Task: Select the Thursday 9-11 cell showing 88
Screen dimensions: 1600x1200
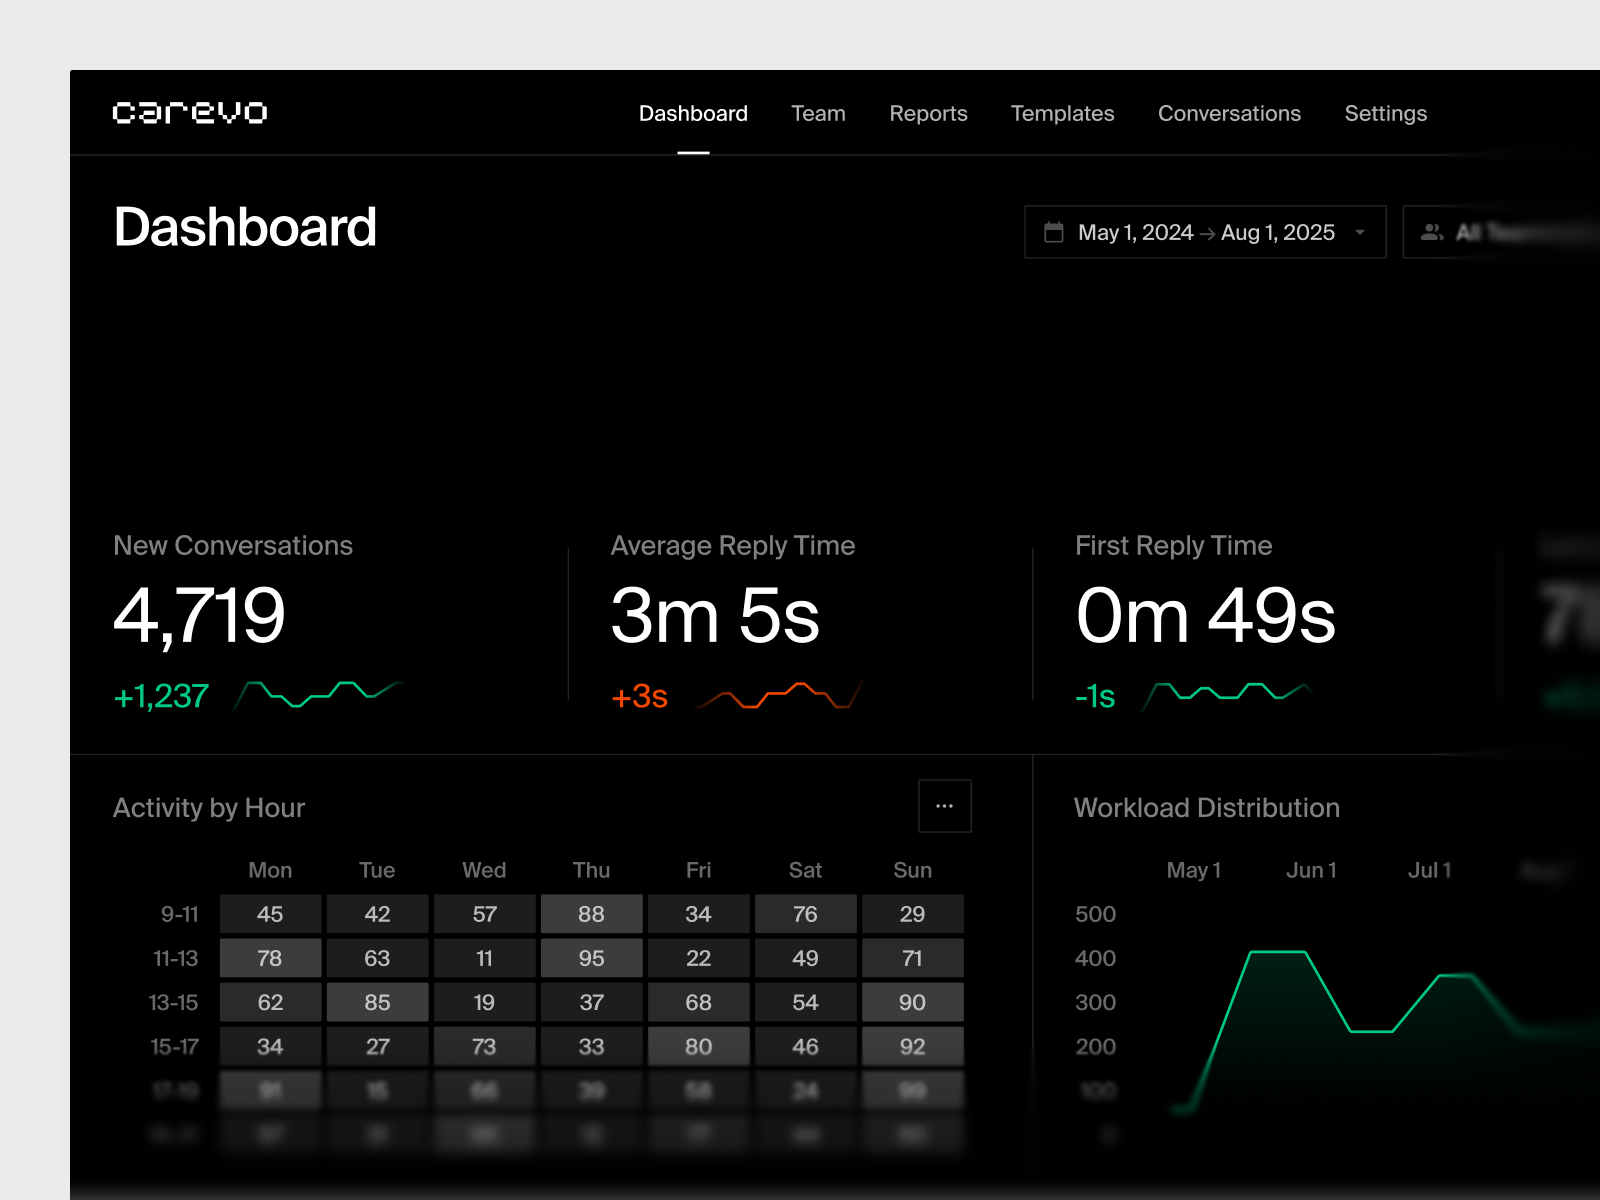Action: tap(591, 913)
